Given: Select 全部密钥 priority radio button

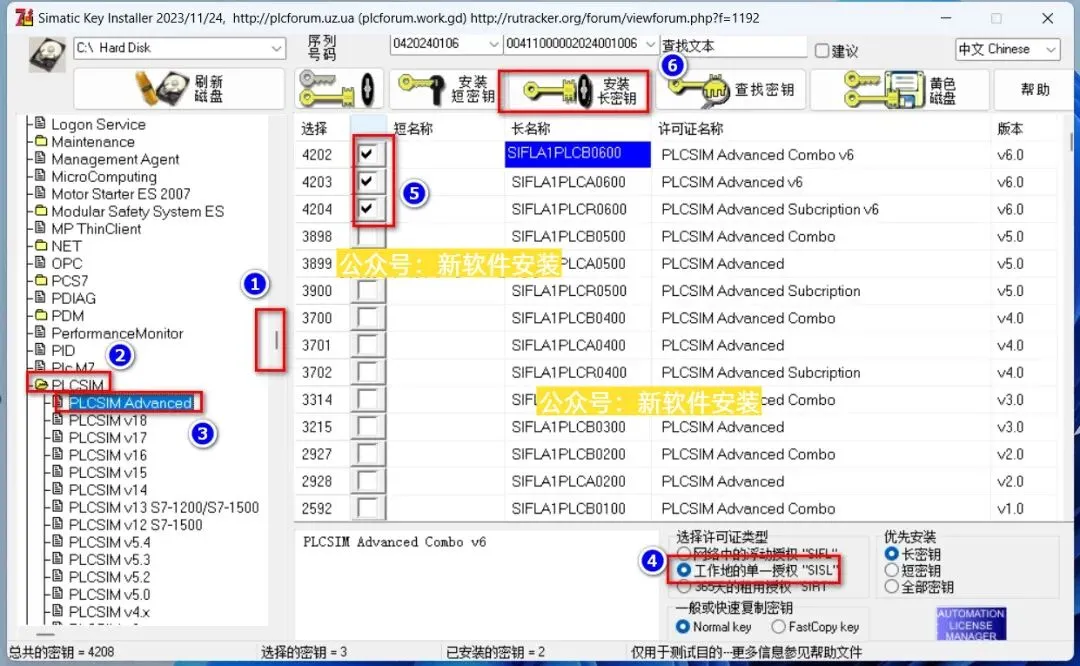Looking at the screenshot, I should click(891, 587).
